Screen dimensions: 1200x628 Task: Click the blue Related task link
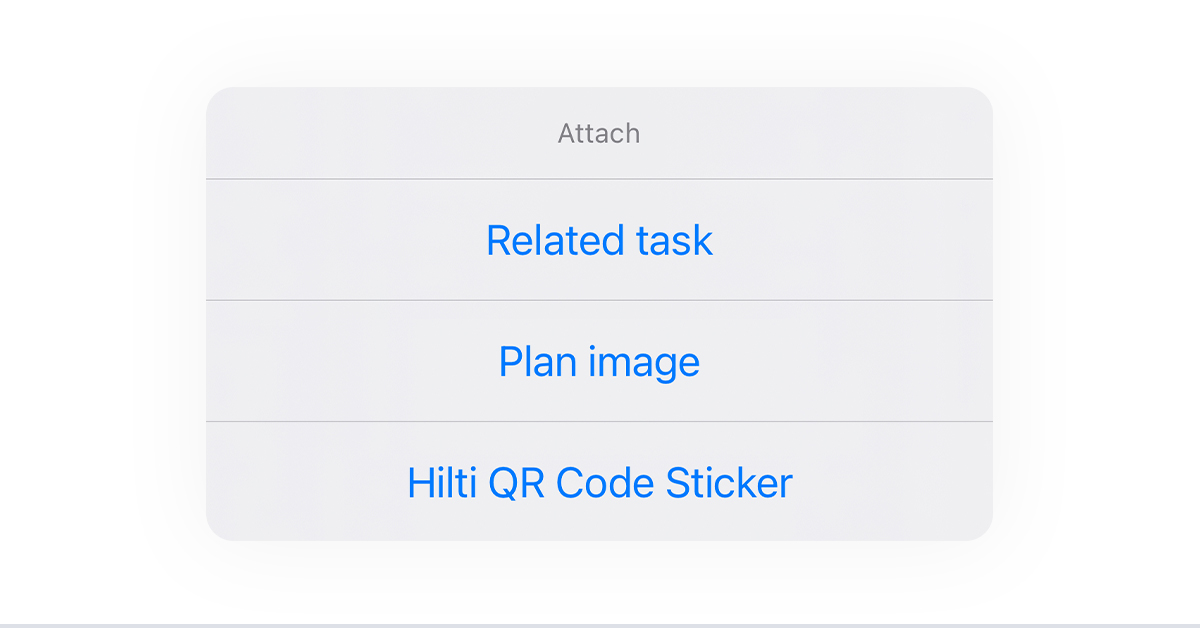pyautogui.click(x=599, y=241)
